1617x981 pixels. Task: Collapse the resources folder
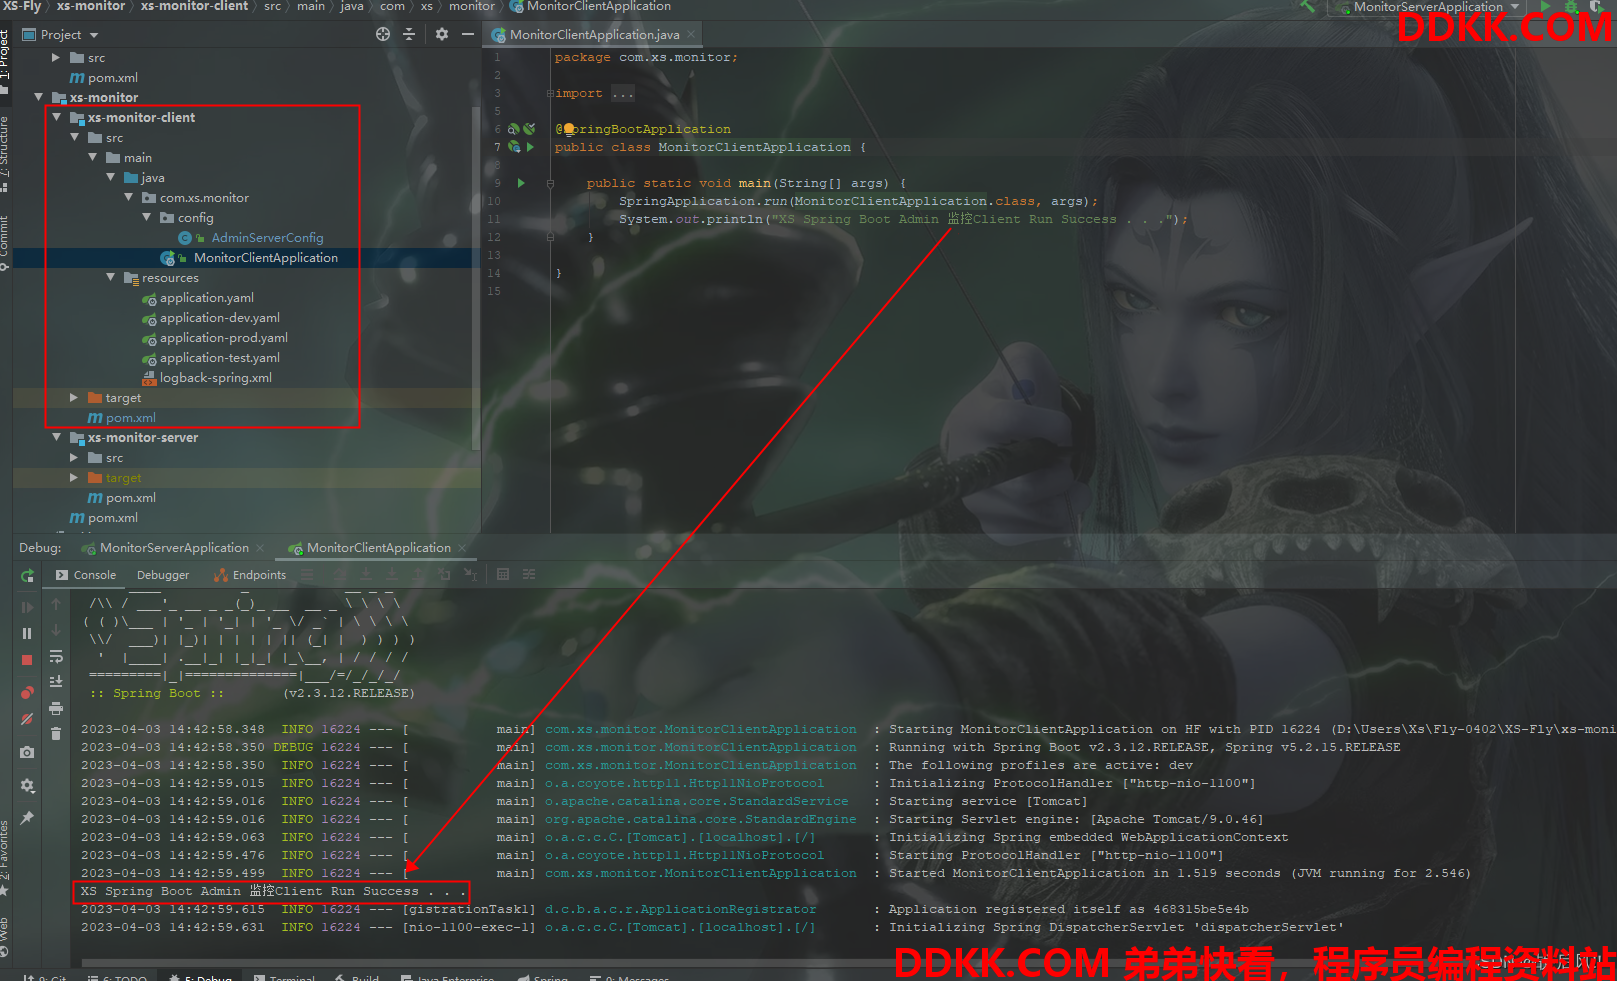[x=111, y=277]
